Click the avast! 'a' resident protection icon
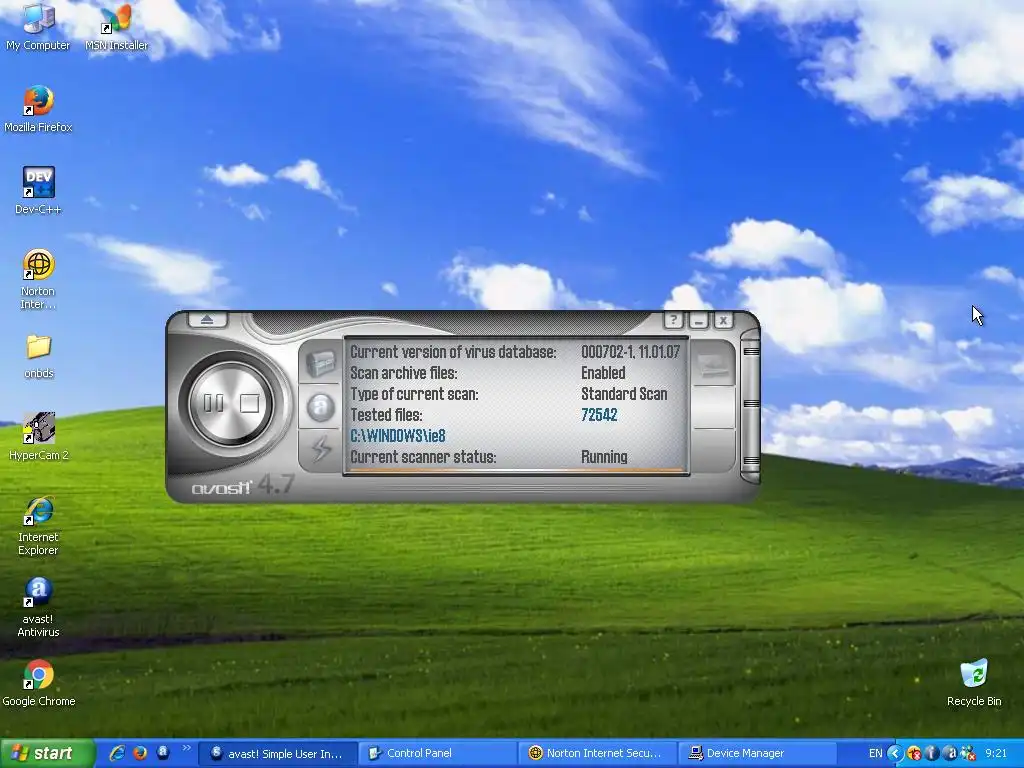Viewport: 1024px width, 768px height. [321, 407]
